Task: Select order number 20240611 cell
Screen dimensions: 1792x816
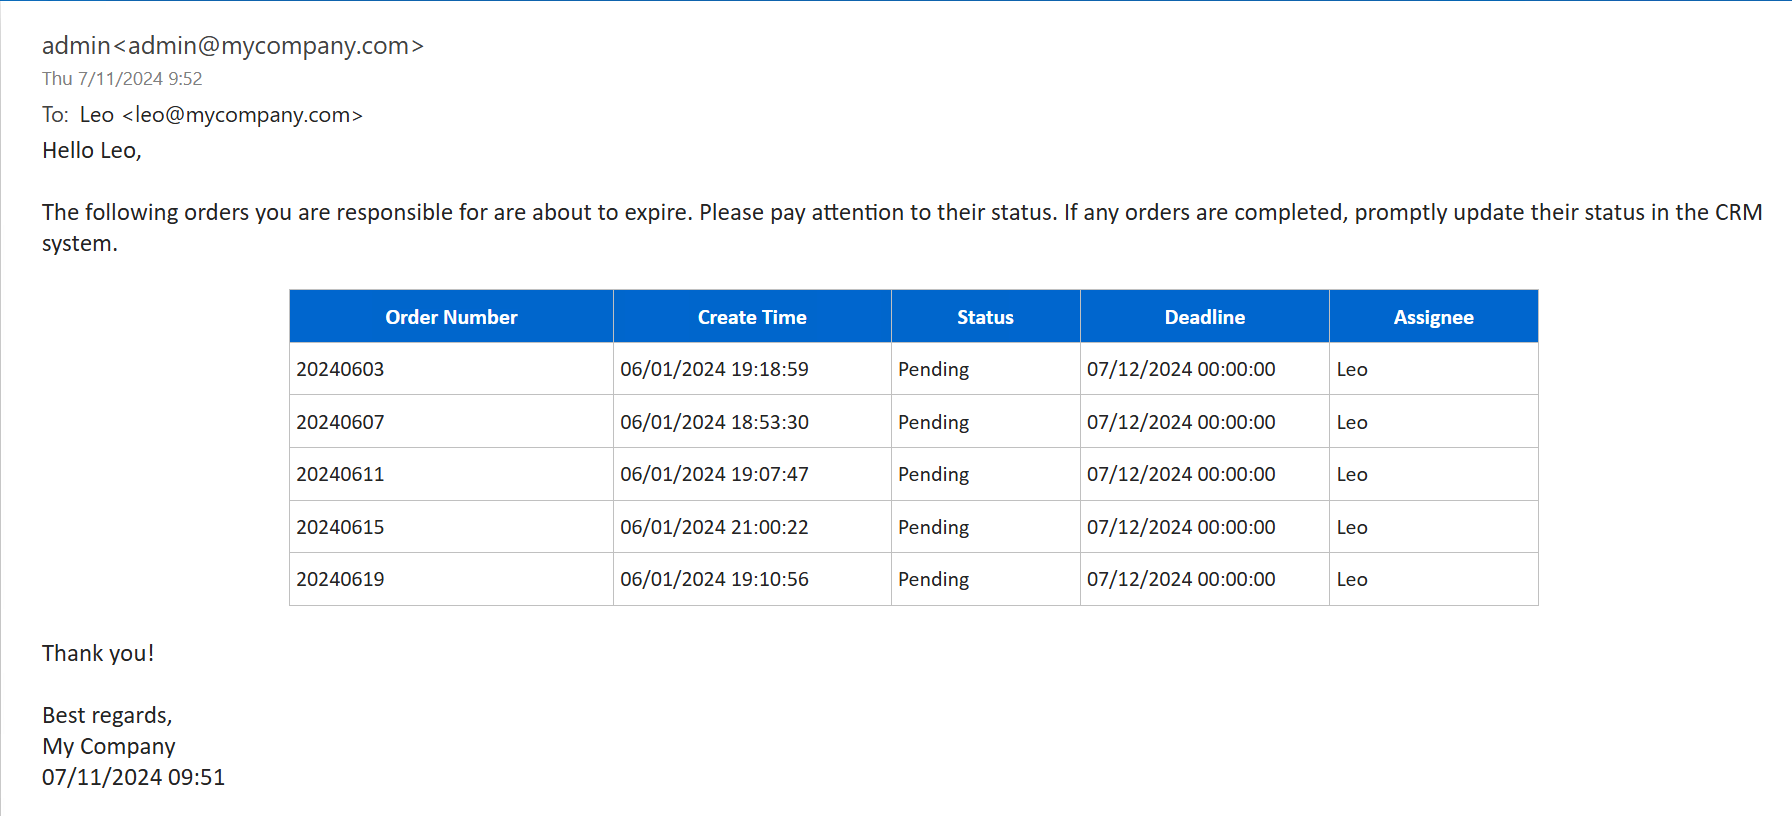Action: click(340, 474)
